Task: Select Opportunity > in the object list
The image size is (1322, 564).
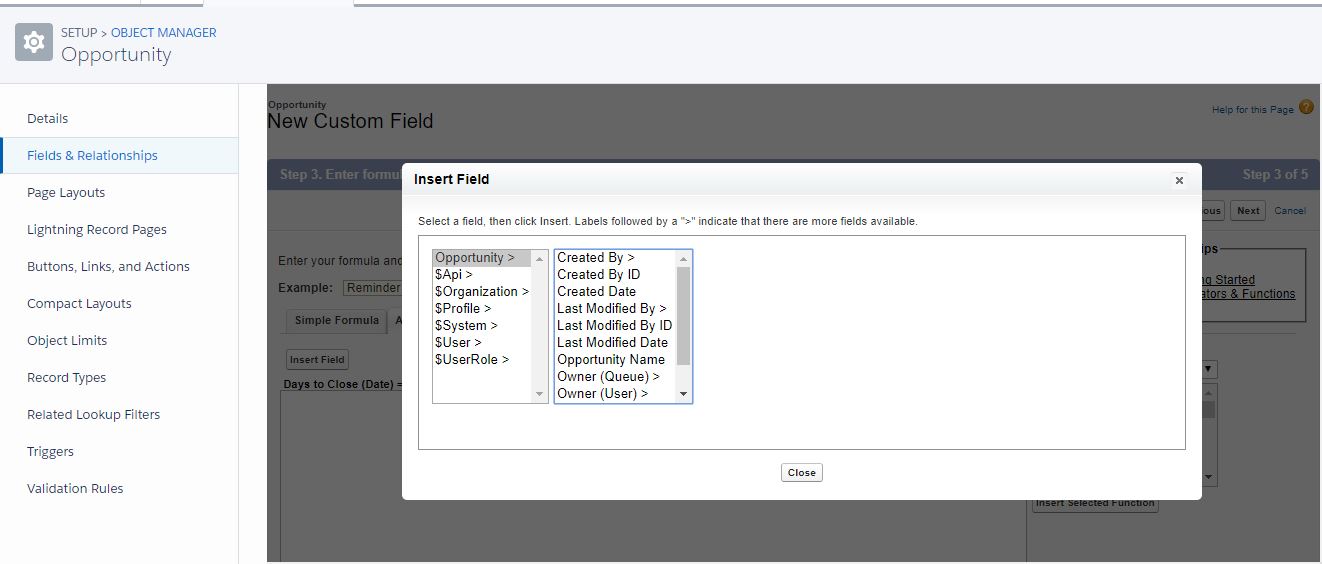Action: (x=482, y=257)
